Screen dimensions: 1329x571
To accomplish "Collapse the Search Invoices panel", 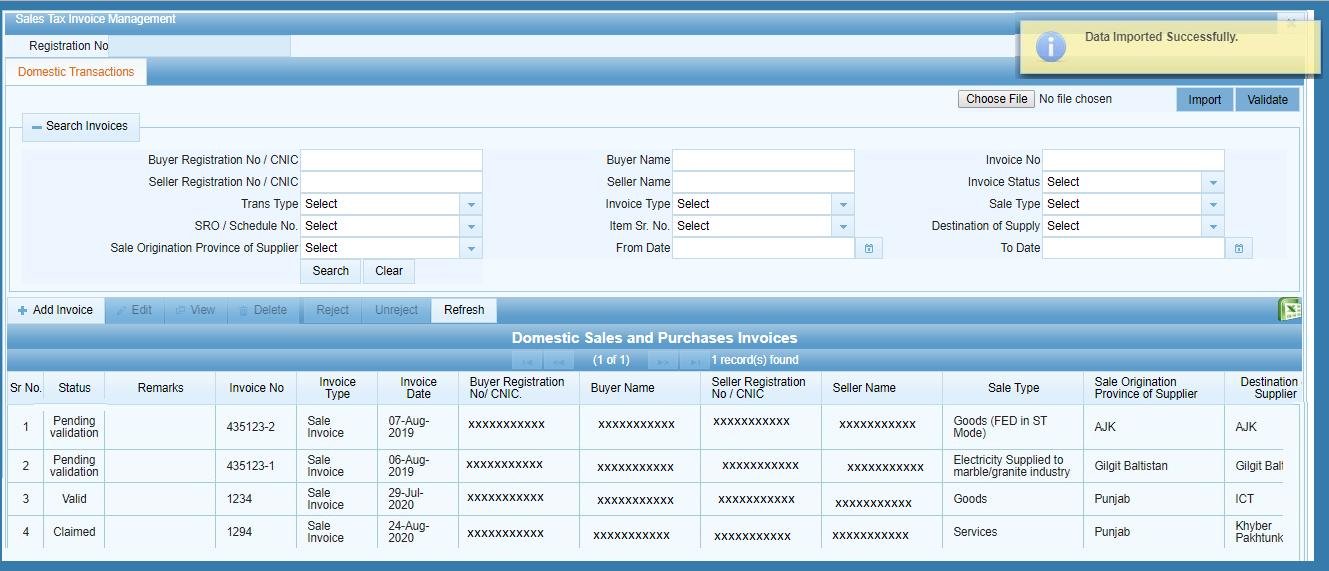I will coord(37,127).
